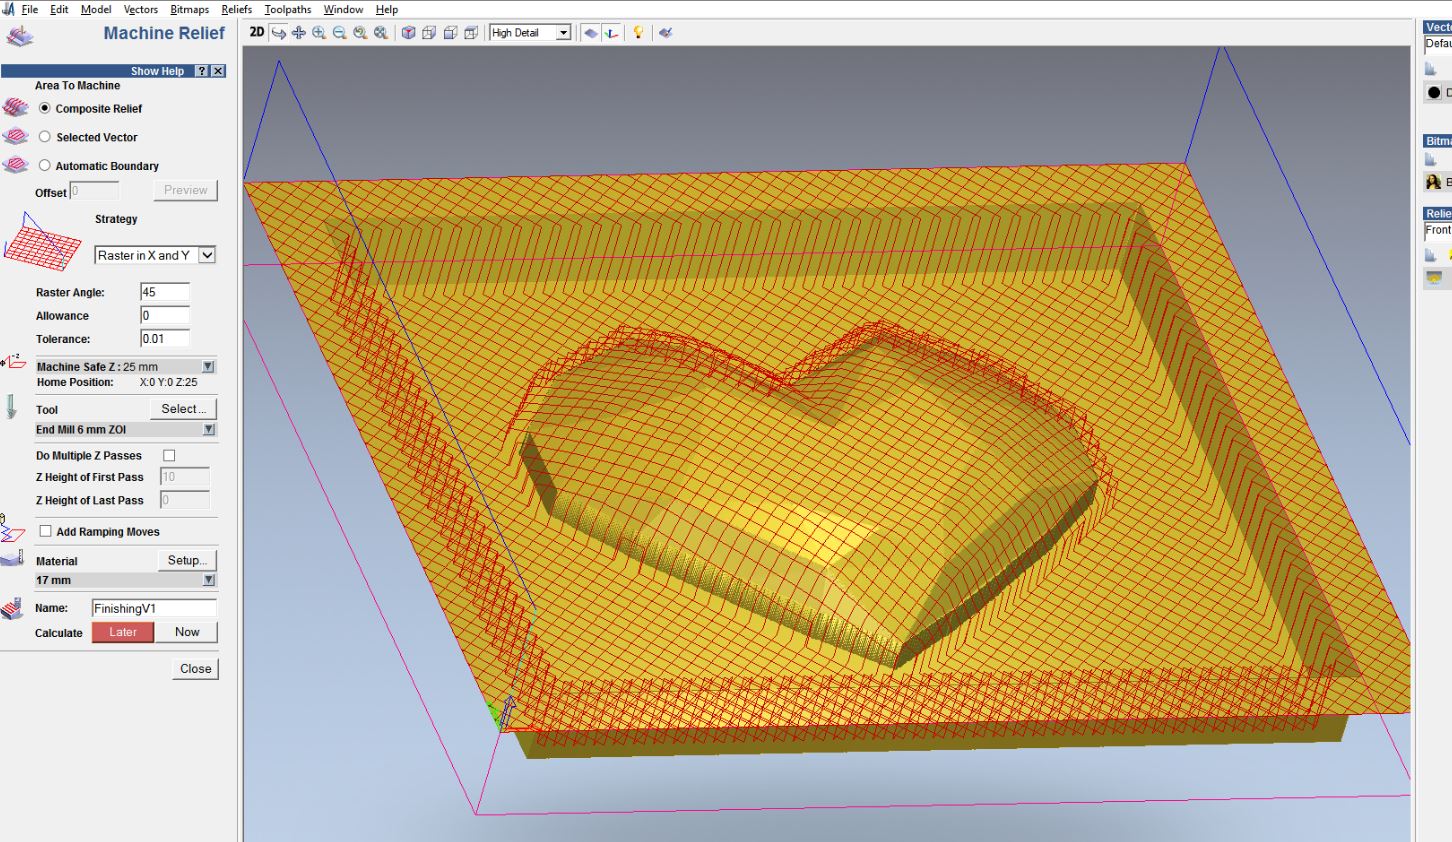Click the zoom out magnifier icon
Image resolution: width=1452 pixels, height=842 pixels.
tap(340, 33)
